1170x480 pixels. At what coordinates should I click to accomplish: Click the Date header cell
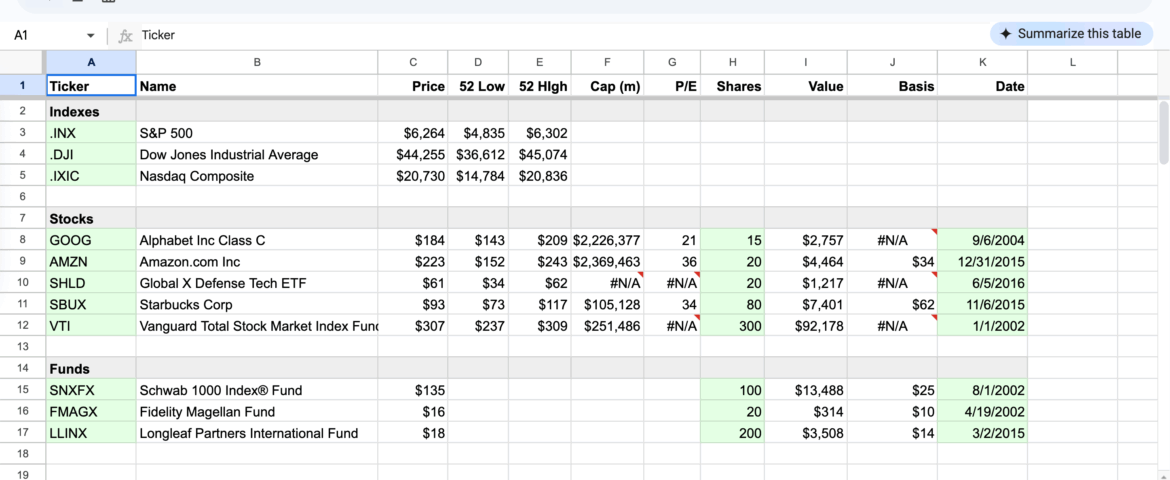[983, 86]
